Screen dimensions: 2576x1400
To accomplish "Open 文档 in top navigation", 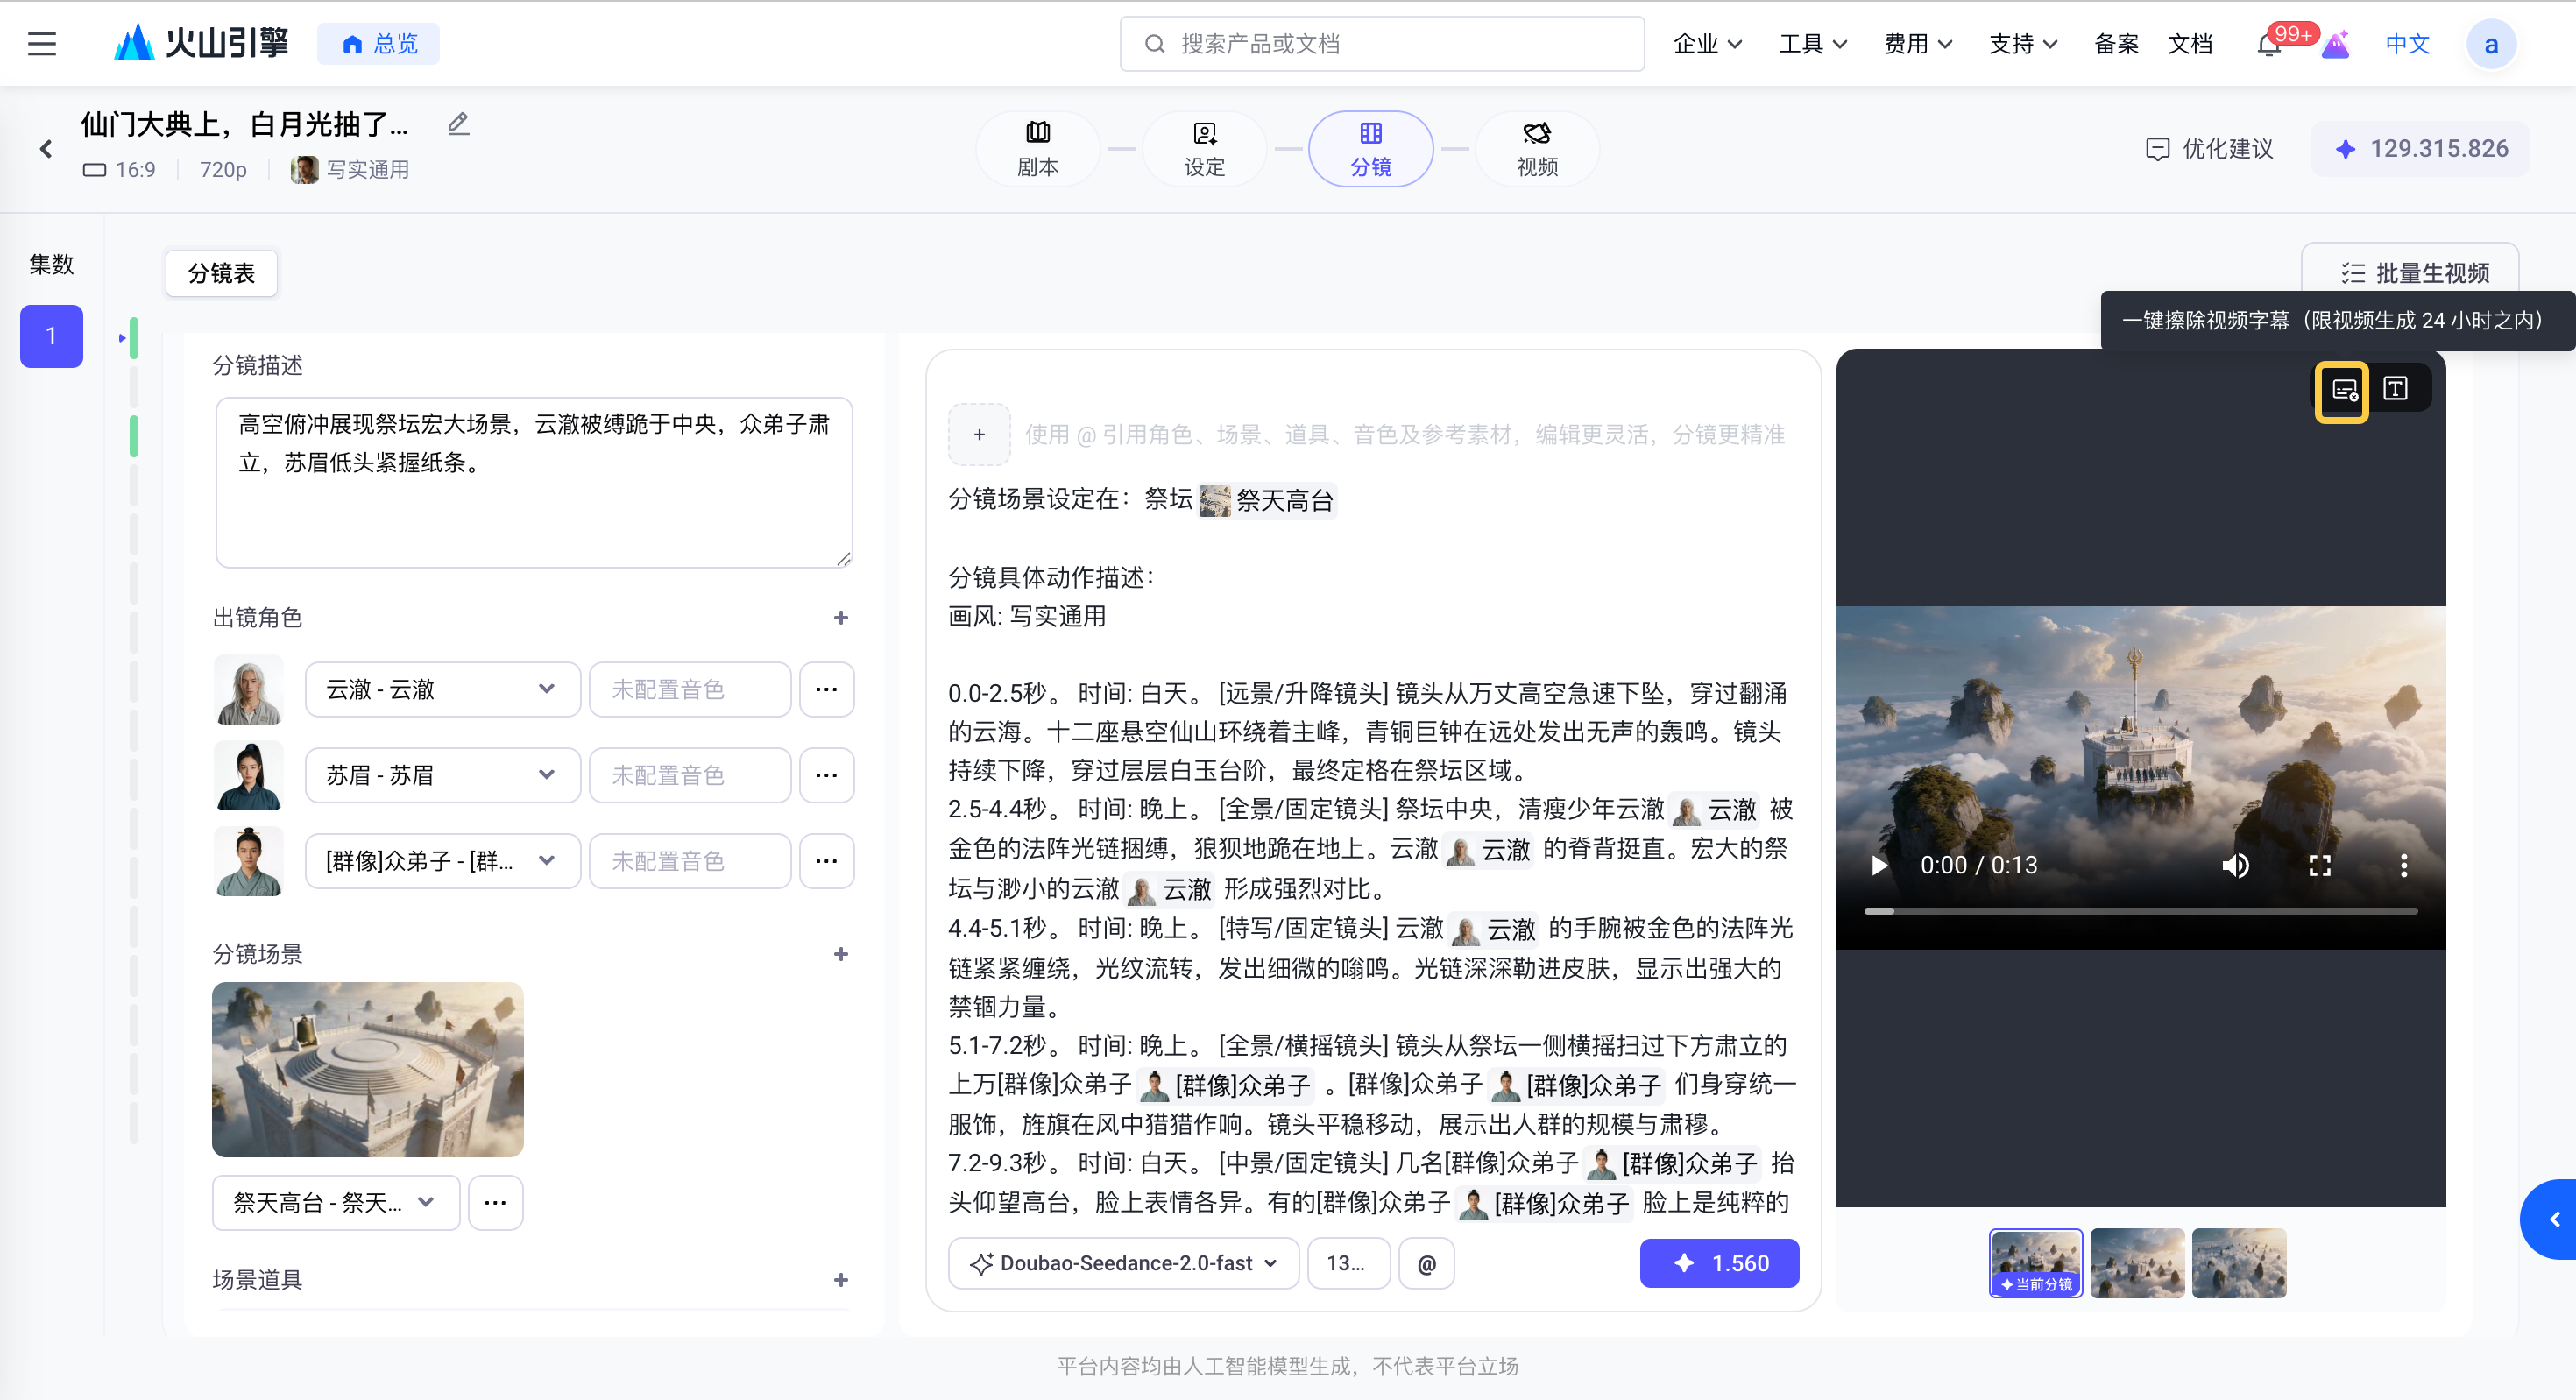I will [x=2189, y=44].
